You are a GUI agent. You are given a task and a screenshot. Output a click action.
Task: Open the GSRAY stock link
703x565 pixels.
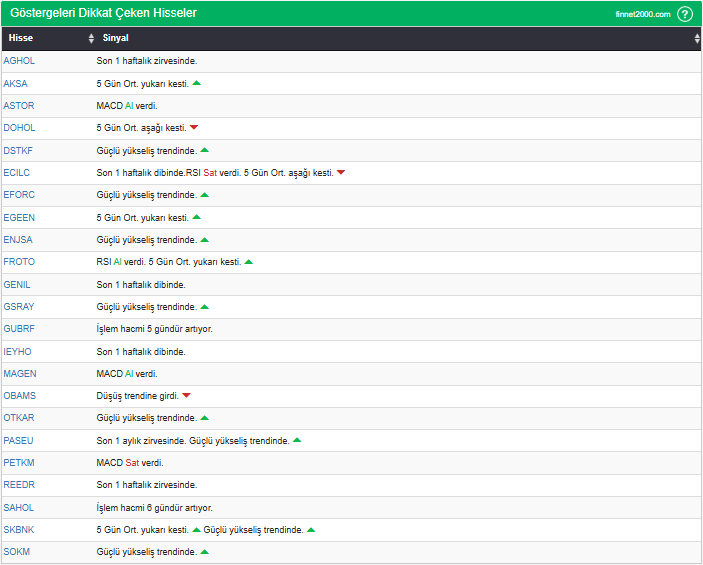coord(19,307)
